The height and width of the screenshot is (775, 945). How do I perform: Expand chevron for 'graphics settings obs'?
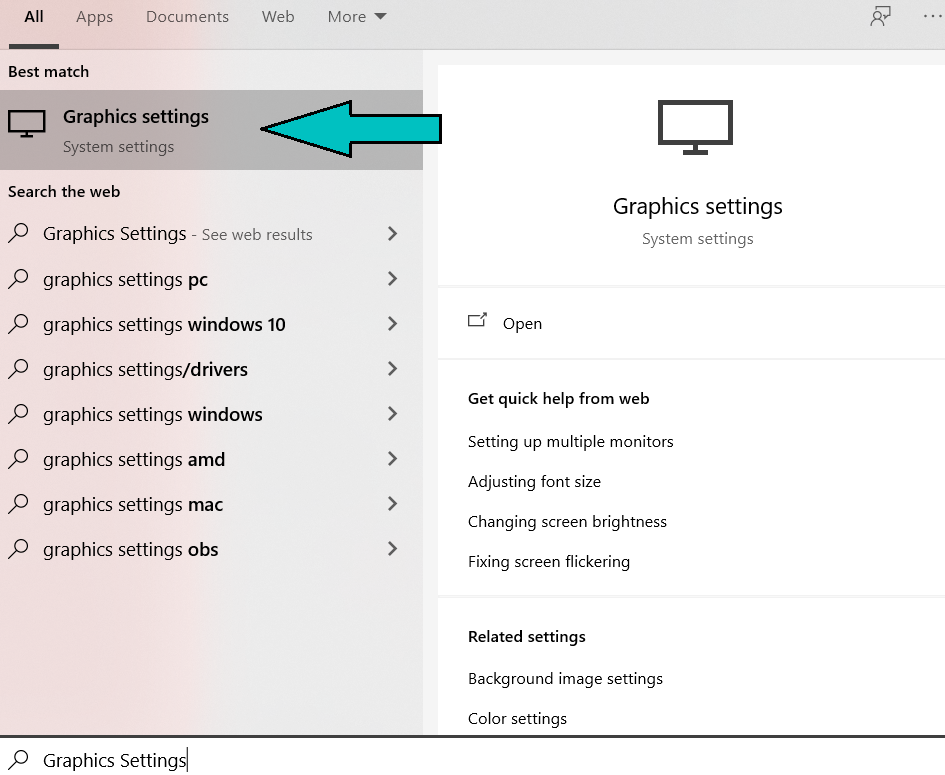point(392,549)
